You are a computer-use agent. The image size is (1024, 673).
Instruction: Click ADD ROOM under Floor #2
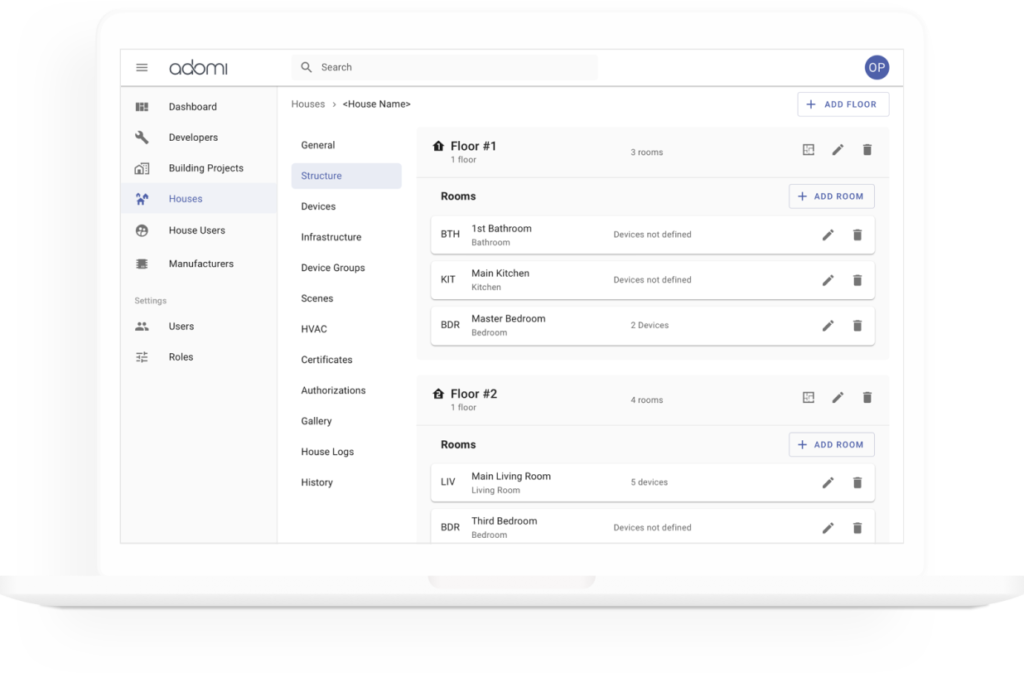click(x=831, y=445)
